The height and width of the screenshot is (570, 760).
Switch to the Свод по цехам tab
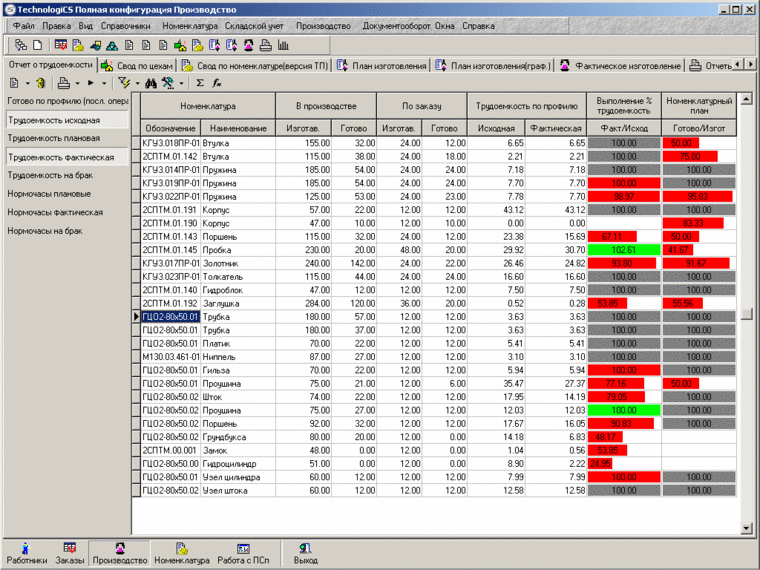[x=138, y=65]
